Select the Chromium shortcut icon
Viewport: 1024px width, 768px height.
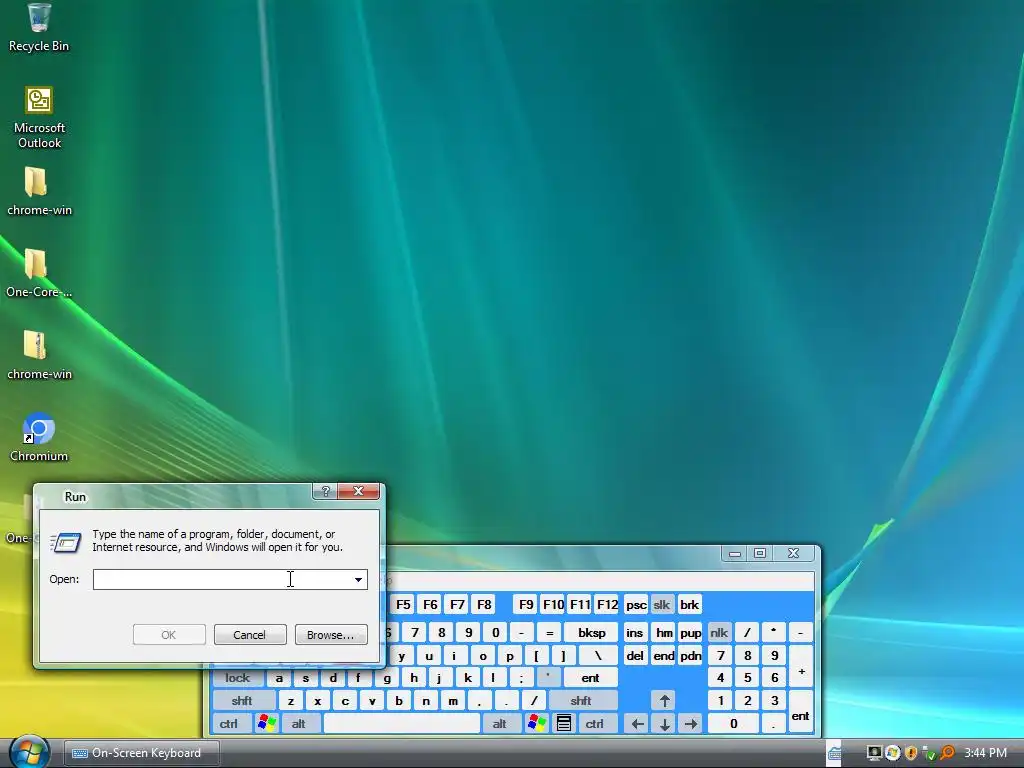pos(39,437)
